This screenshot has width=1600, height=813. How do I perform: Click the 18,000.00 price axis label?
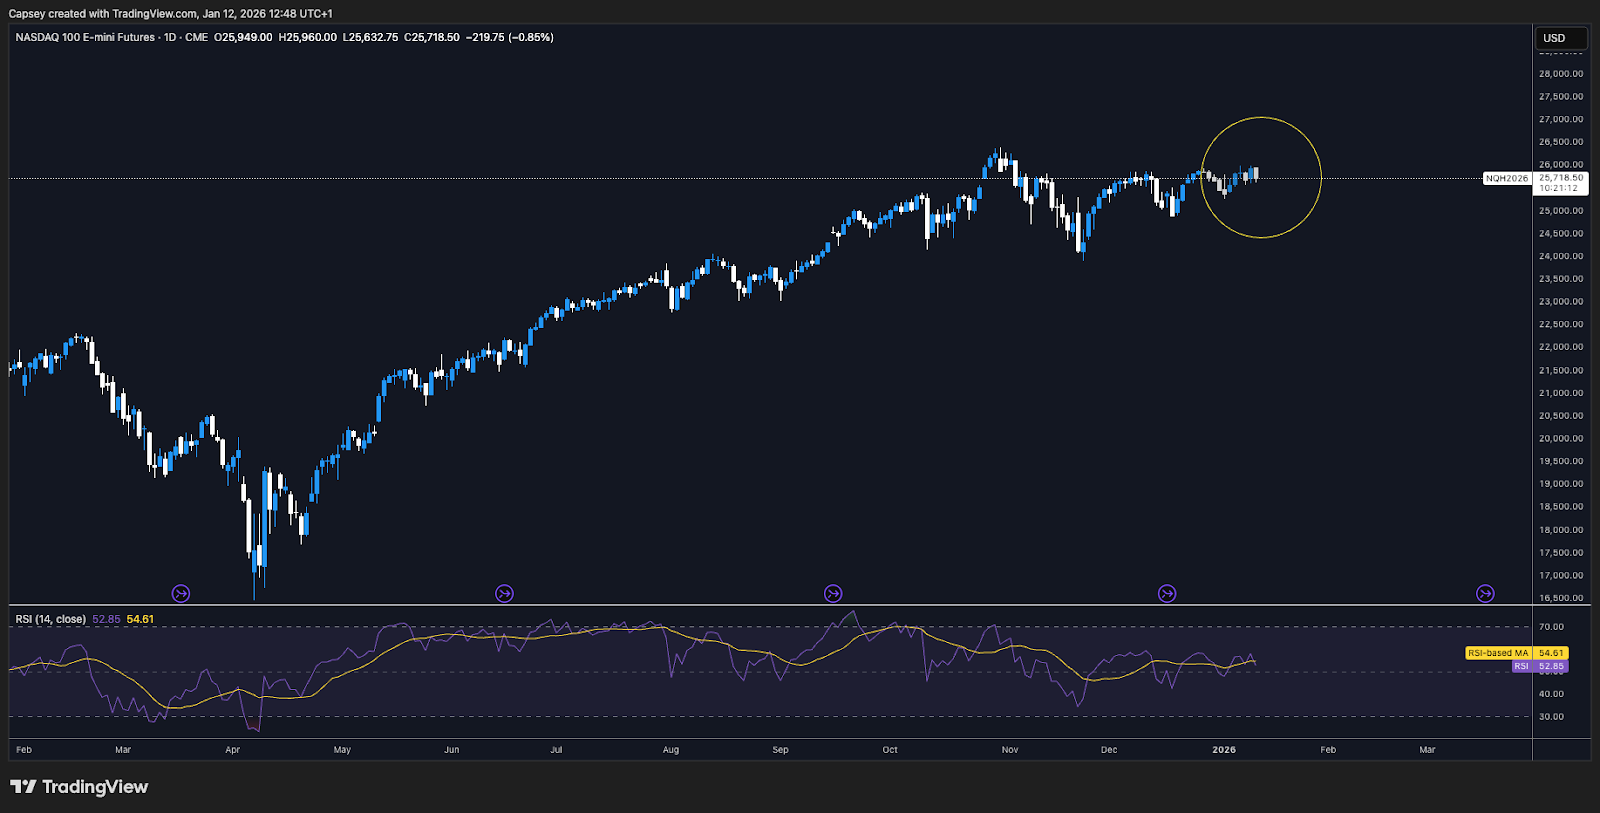pos(1561,530)
